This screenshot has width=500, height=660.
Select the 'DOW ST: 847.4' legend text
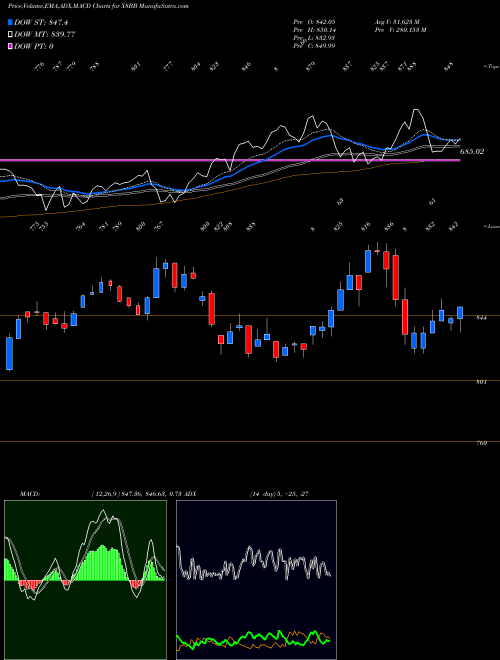click(41, 22)
